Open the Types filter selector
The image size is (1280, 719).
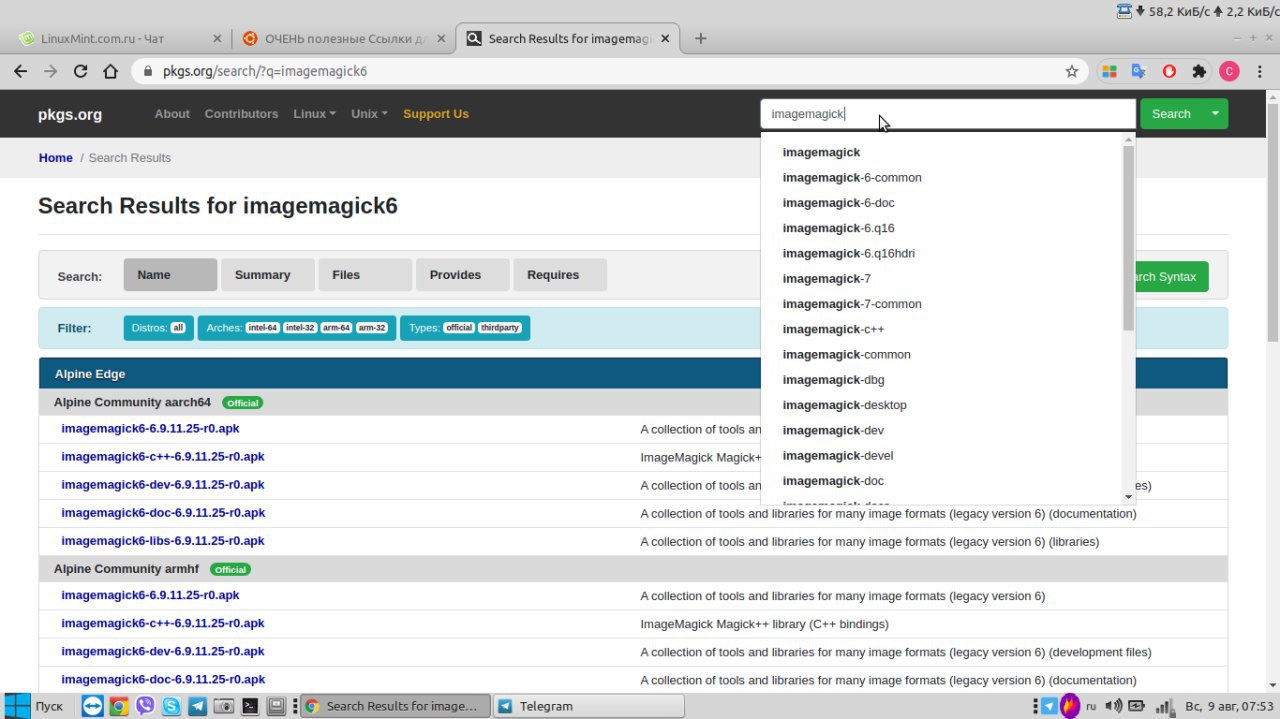465,328
